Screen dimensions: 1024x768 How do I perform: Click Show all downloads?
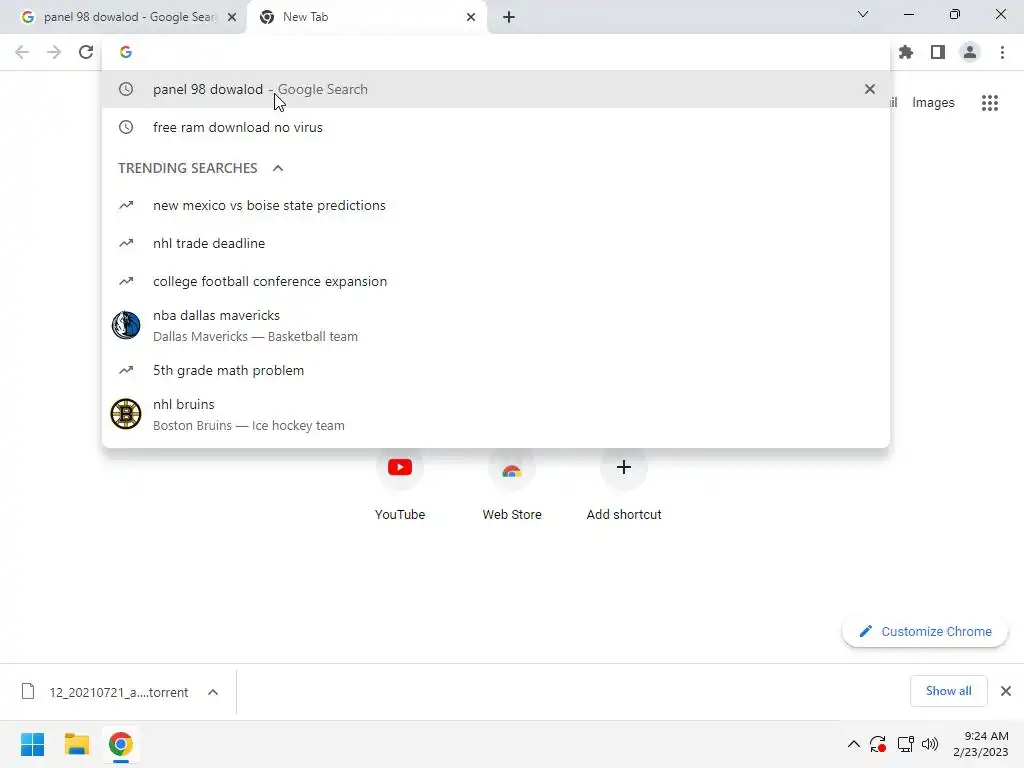pyautogui.click(x=948, y=691)
